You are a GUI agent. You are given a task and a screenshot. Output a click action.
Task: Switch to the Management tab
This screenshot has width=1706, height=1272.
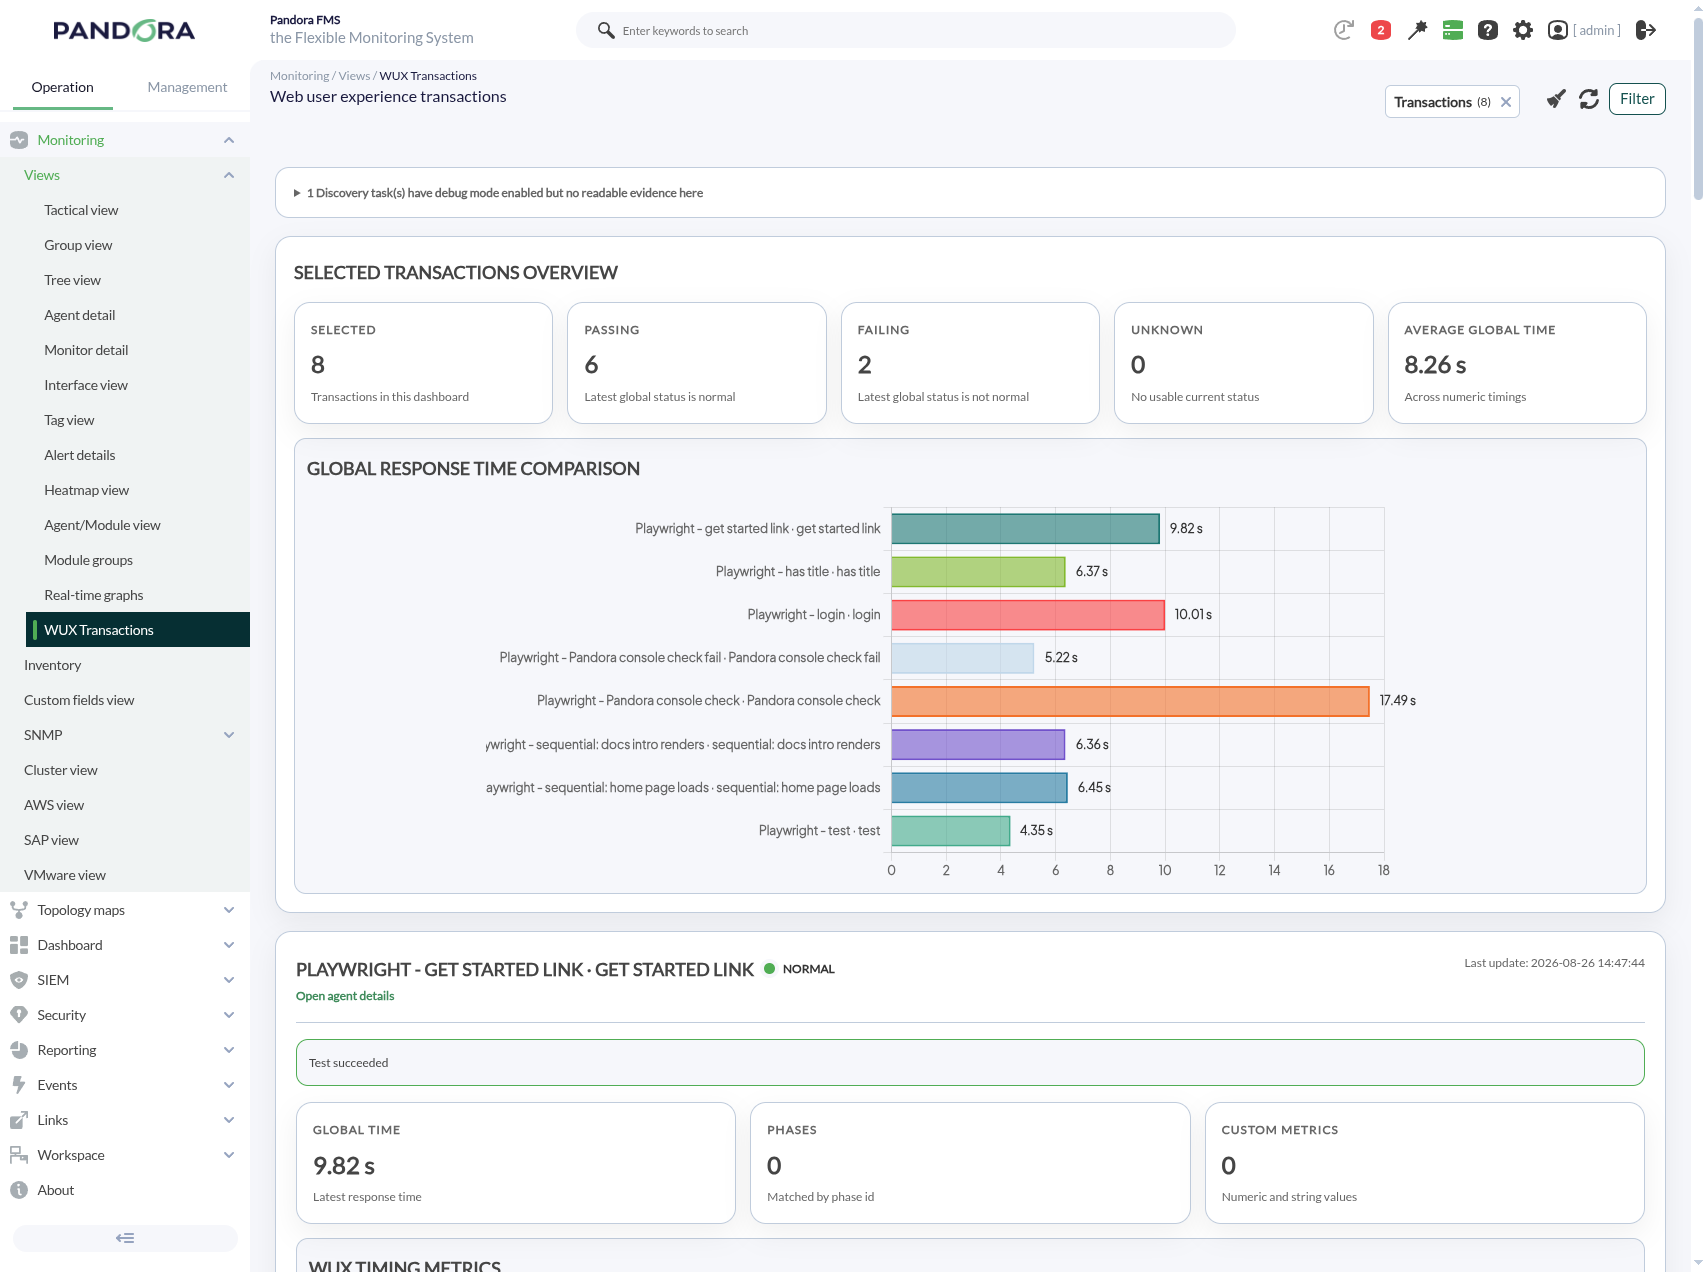pos(187,87)
